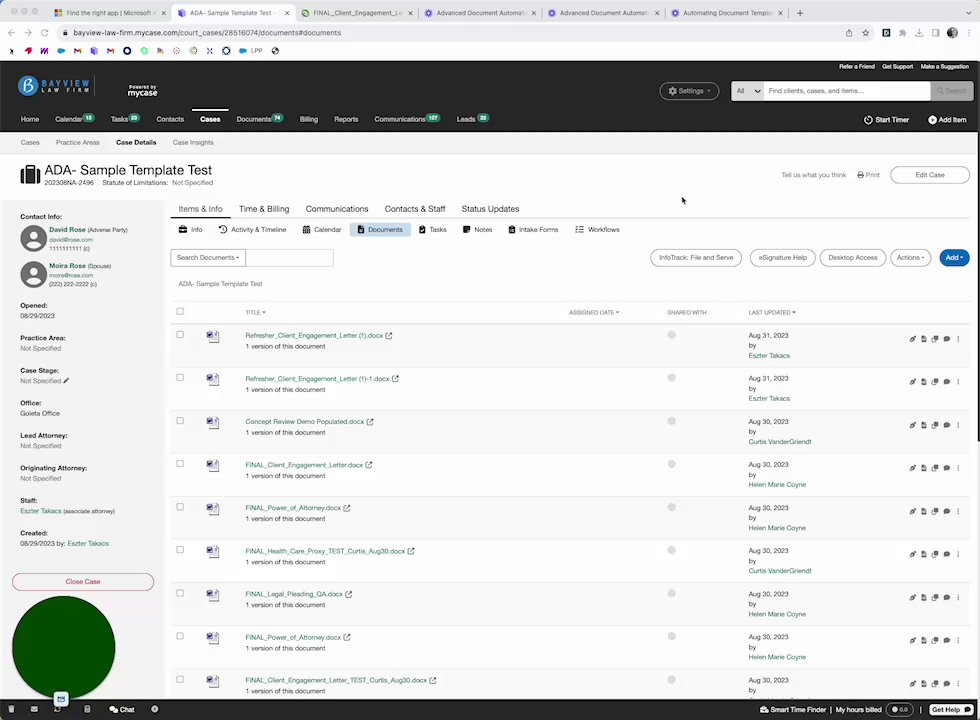Click the eSignature Help button
Screen dimensions: 980x720
click(782, 258)
